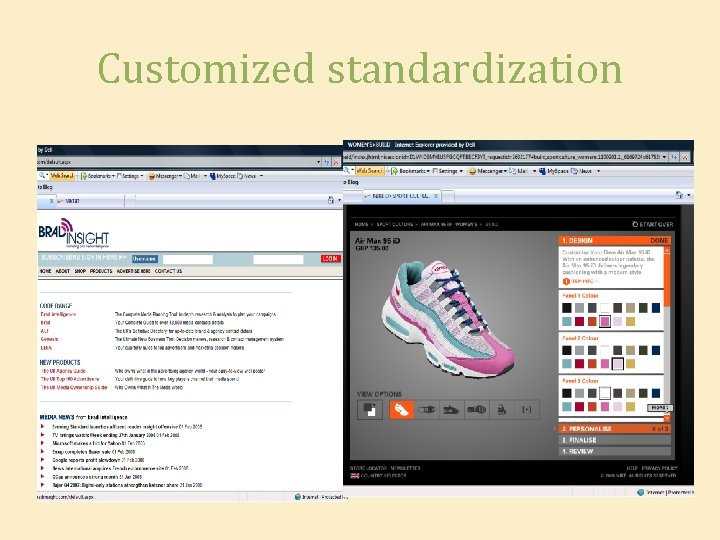Expand the Mail dropdown arrow in Nike window
The height and width of the screenshot is (540, 720).
pos(534,171)
